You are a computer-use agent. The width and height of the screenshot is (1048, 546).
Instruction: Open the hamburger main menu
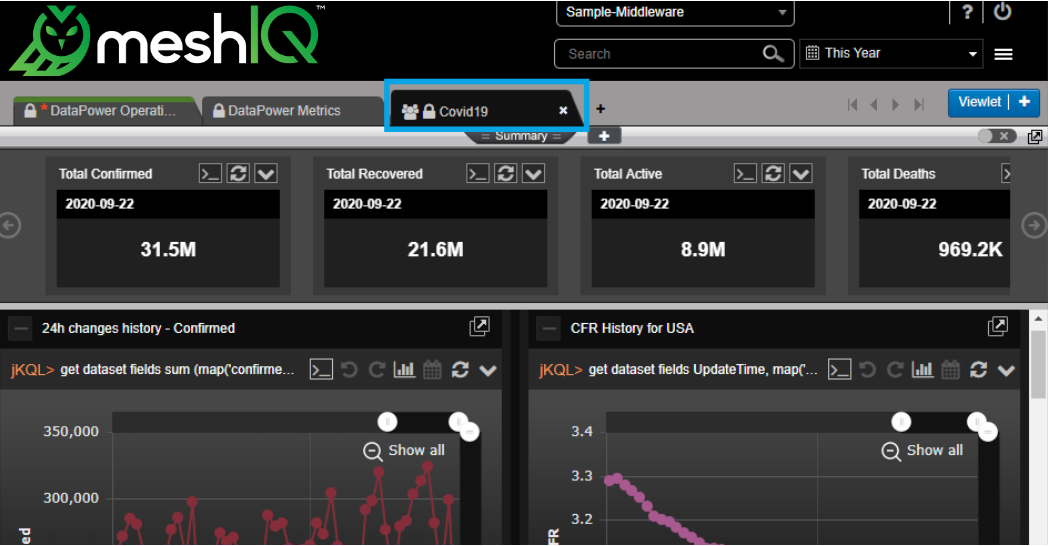click(1003, 55)
